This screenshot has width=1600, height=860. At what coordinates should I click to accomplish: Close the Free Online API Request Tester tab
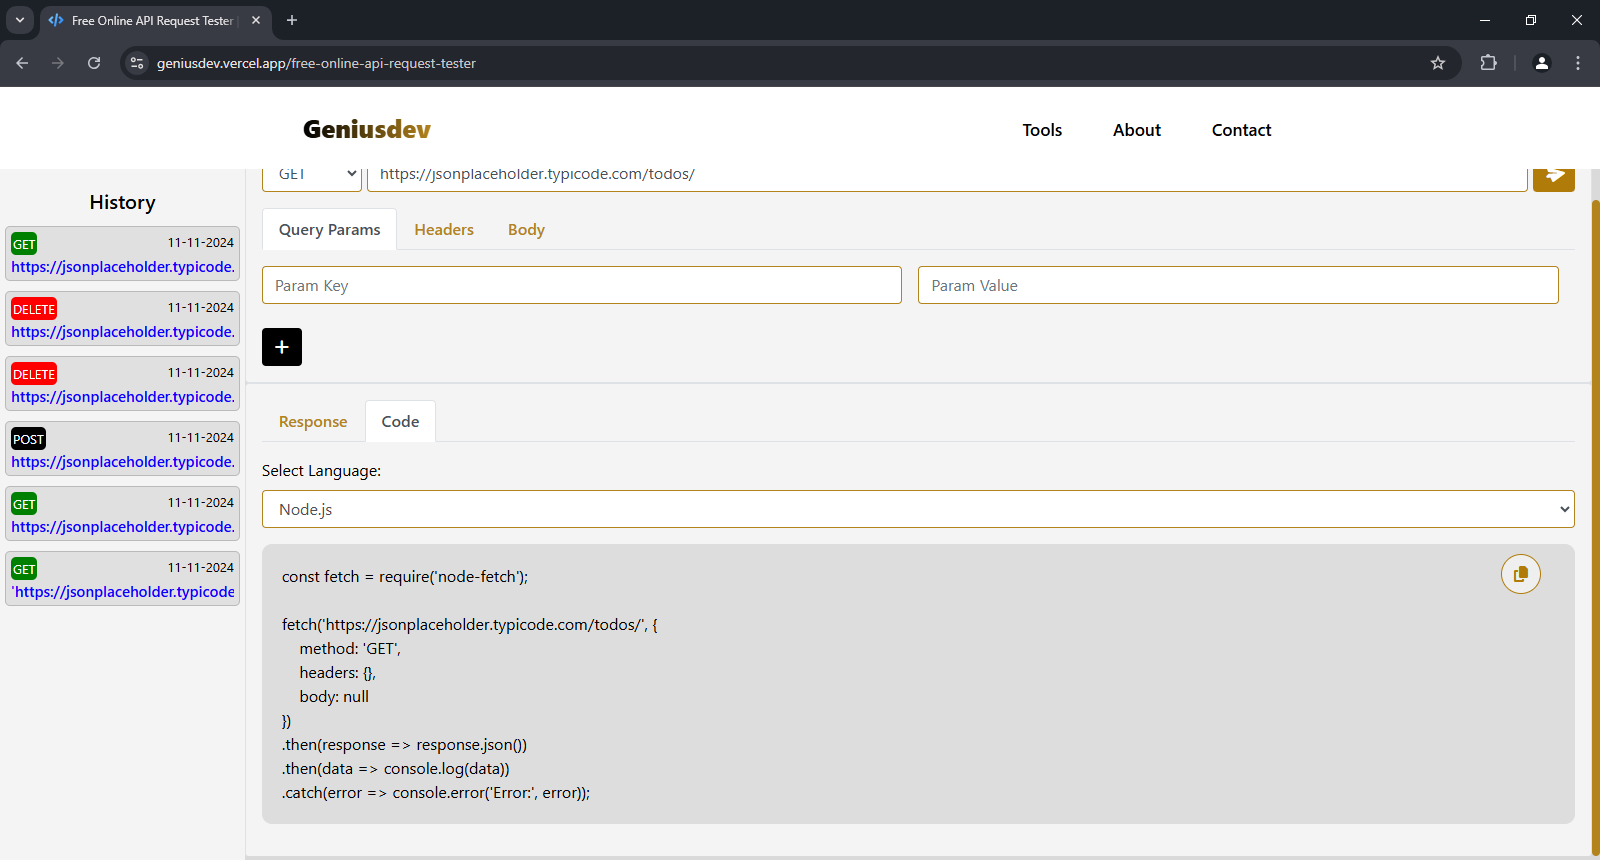tap(256, 20)
